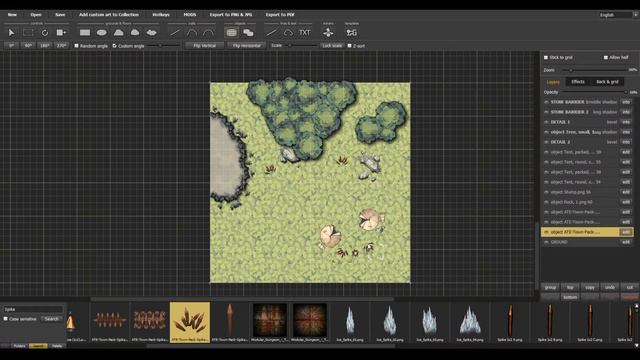Select the first Ice_Spike asset thumbnail
Image resolution: width=640 pixels, height=360 pixels.
pyautogui.click(x=350, y=322)
